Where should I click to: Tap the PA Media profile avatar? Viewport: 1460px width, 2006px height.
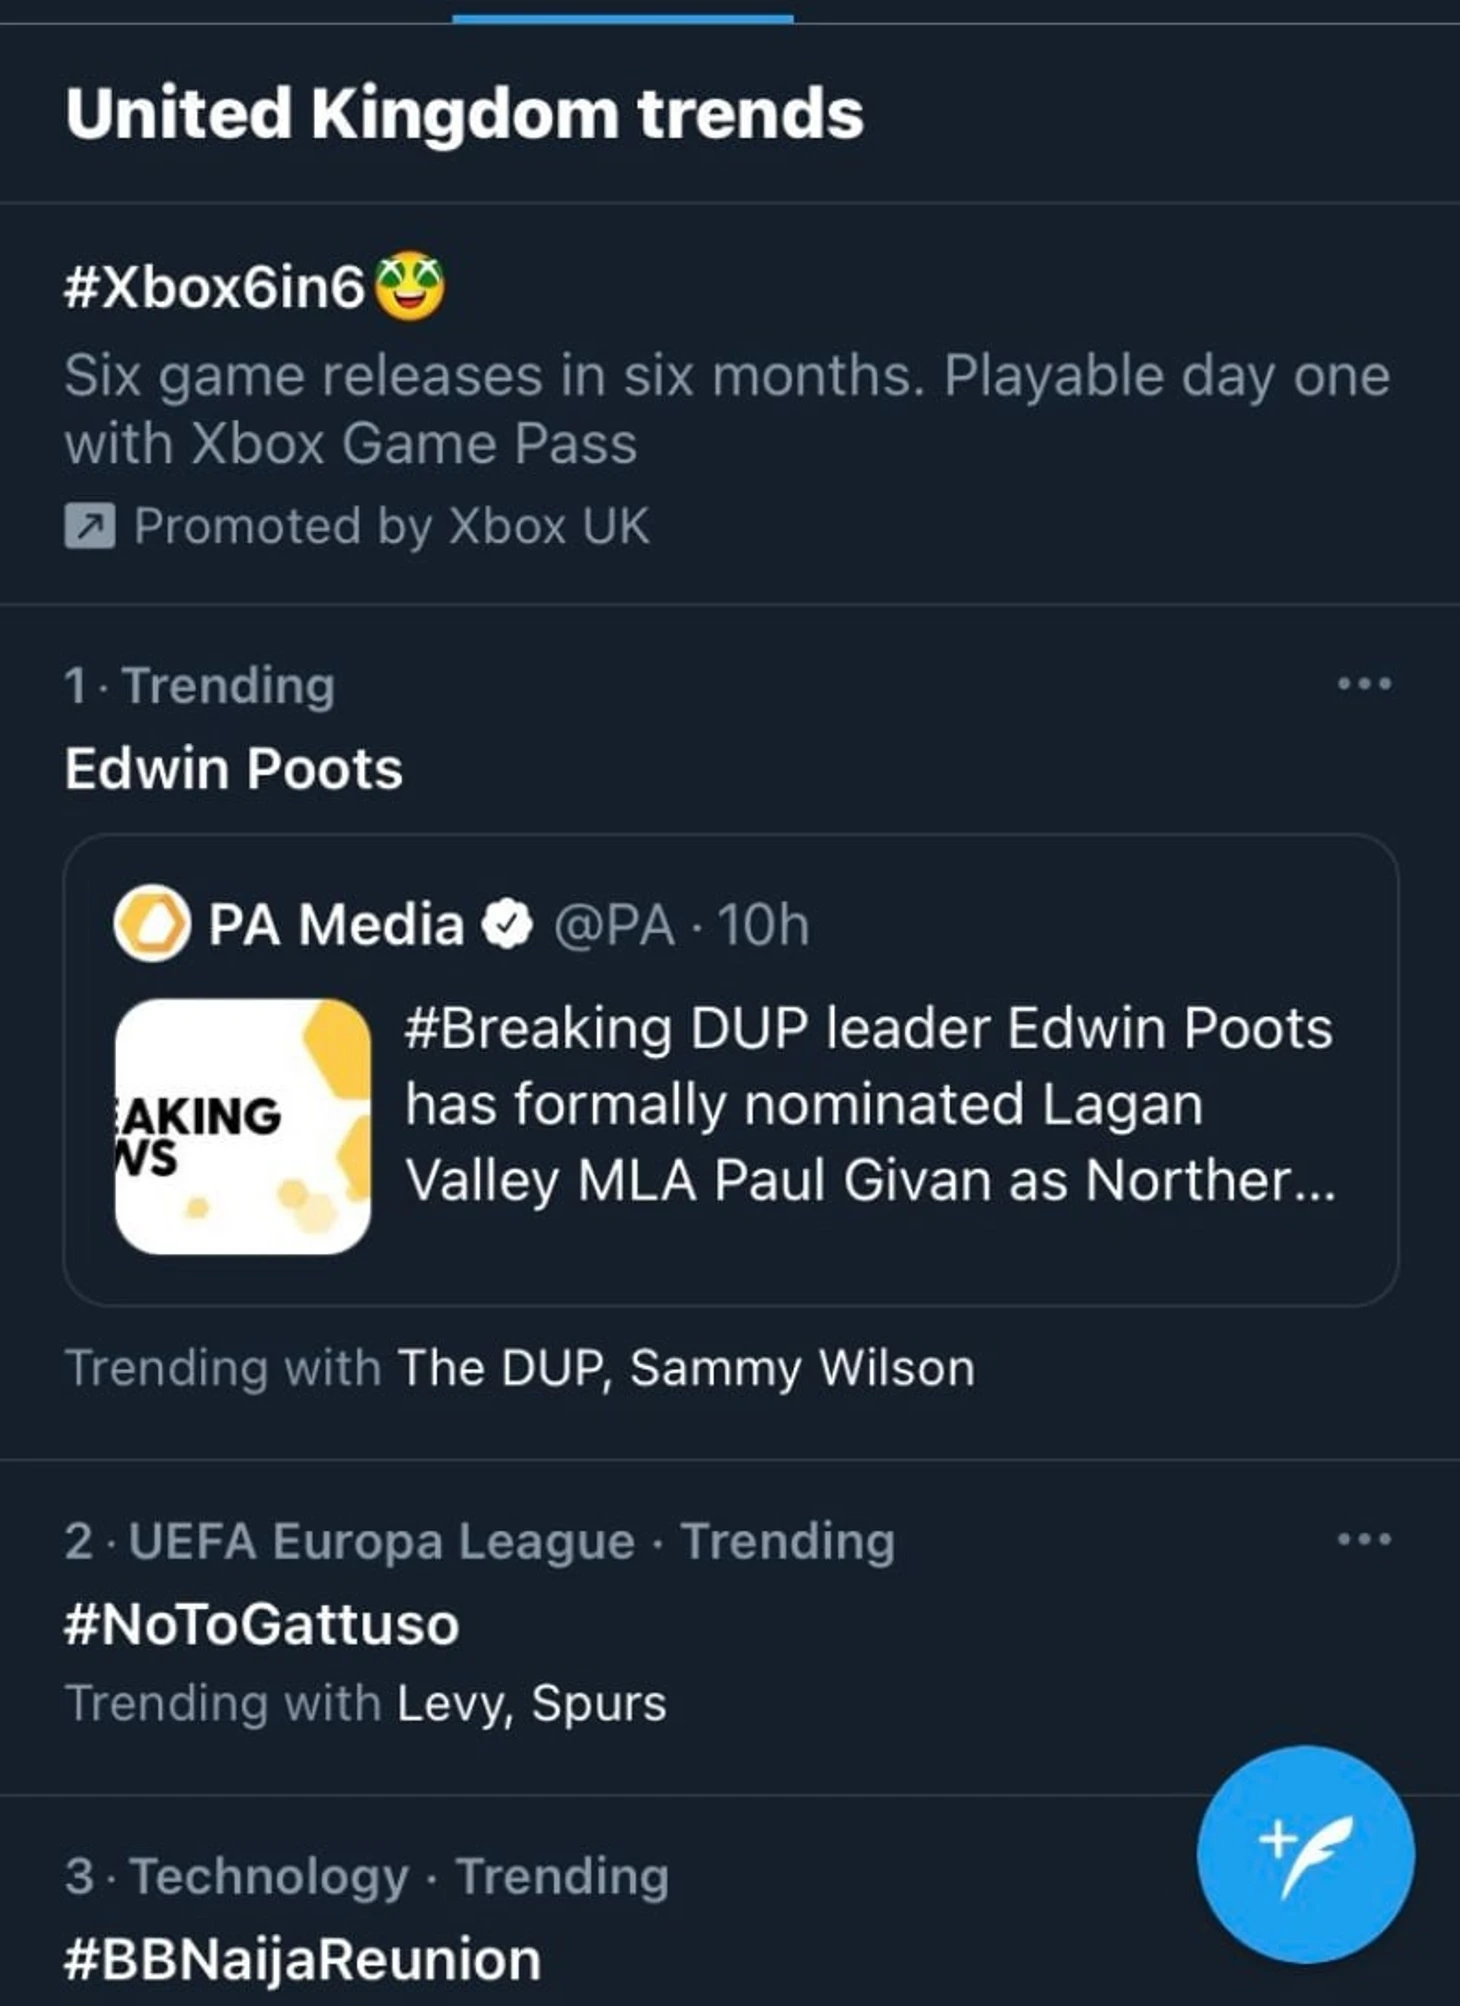(152, 923)
